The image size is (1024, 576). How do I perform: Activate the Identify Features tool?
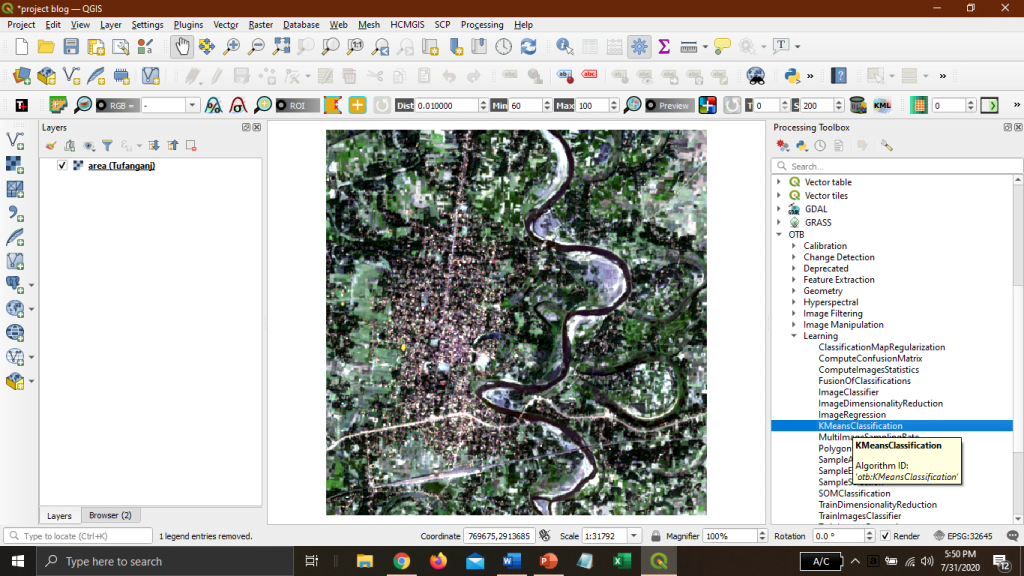(564, 46)
